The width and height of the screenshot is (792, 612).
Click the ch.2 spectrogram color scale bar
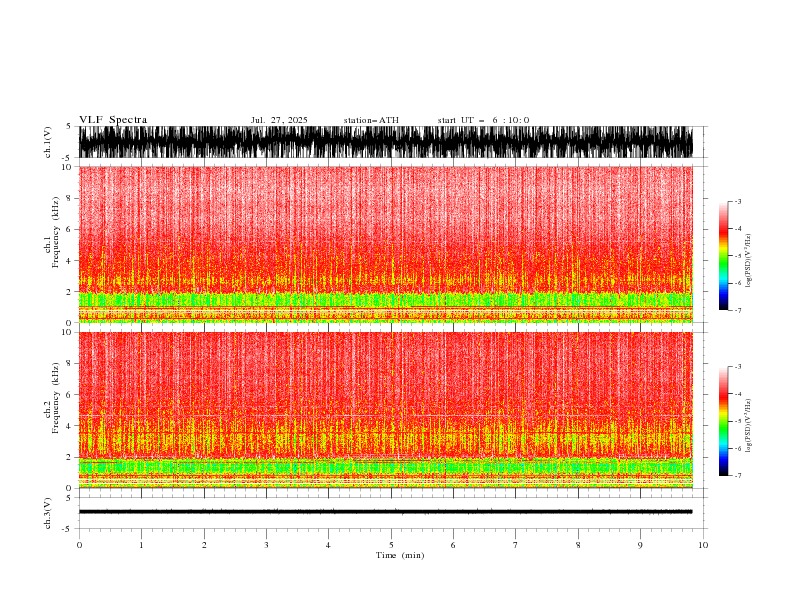pos(723,421)
